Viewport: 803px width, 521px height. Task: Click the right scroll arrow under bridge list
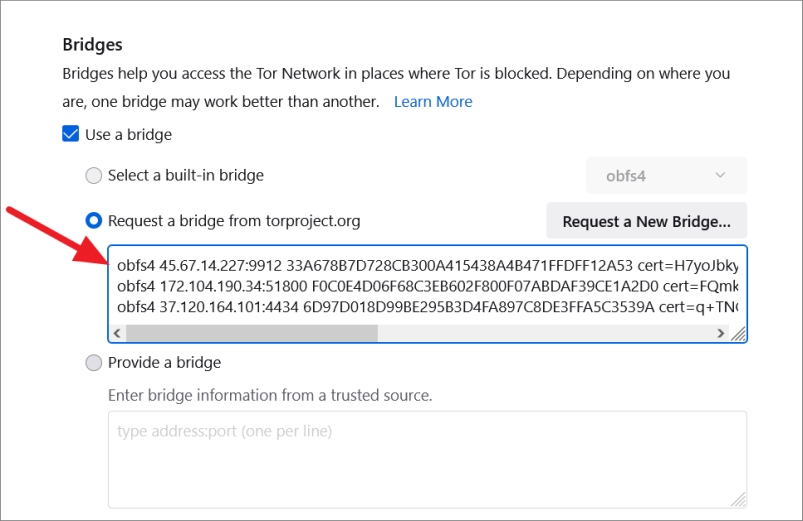point(721,333)
